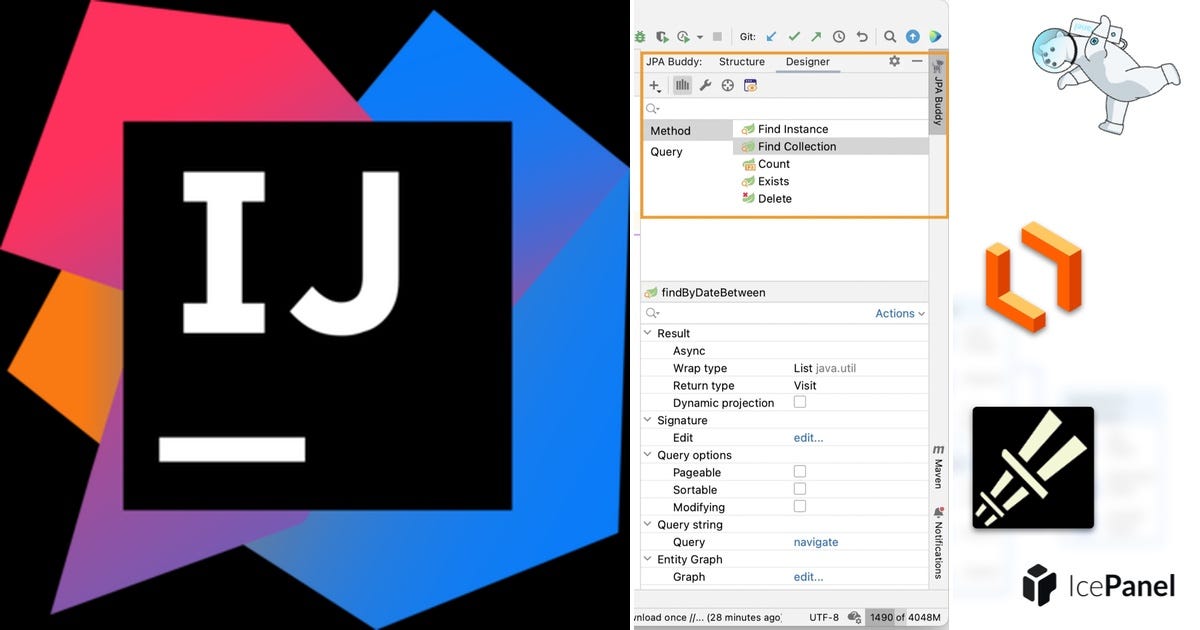The height and width of the screenshot is (630, 1200).
Task: Click the debug bug icon
Action: tap(640, 35)
